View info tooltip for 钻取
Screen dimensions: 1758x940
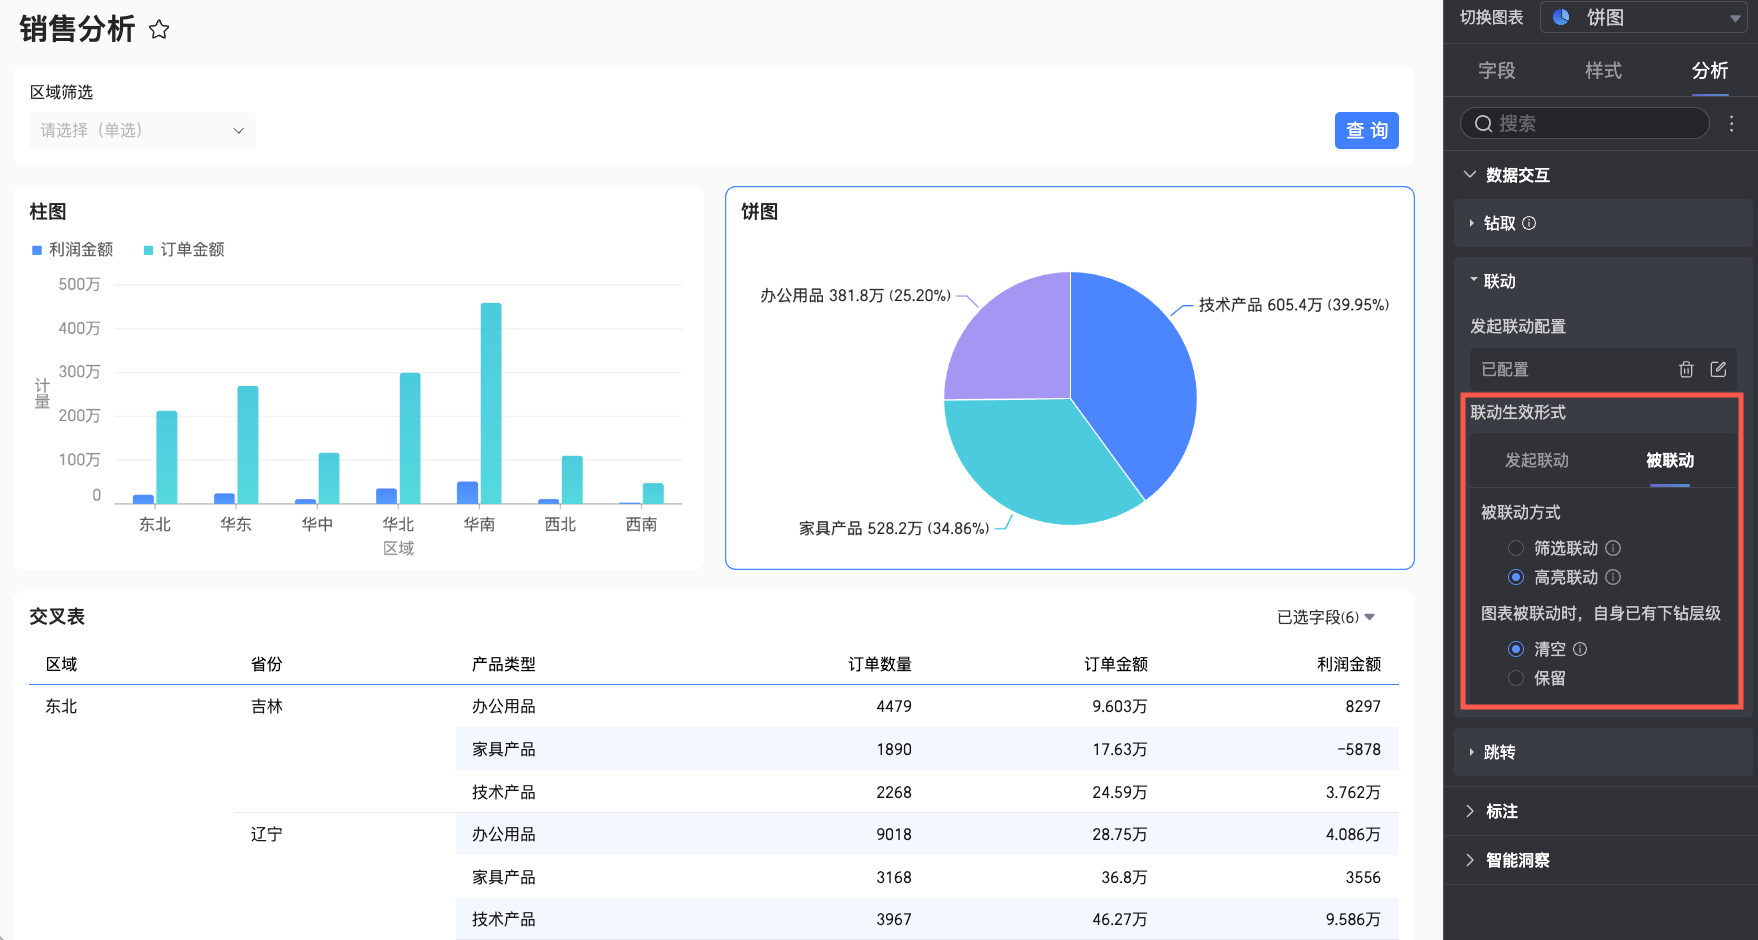[x=1529, y=223]
